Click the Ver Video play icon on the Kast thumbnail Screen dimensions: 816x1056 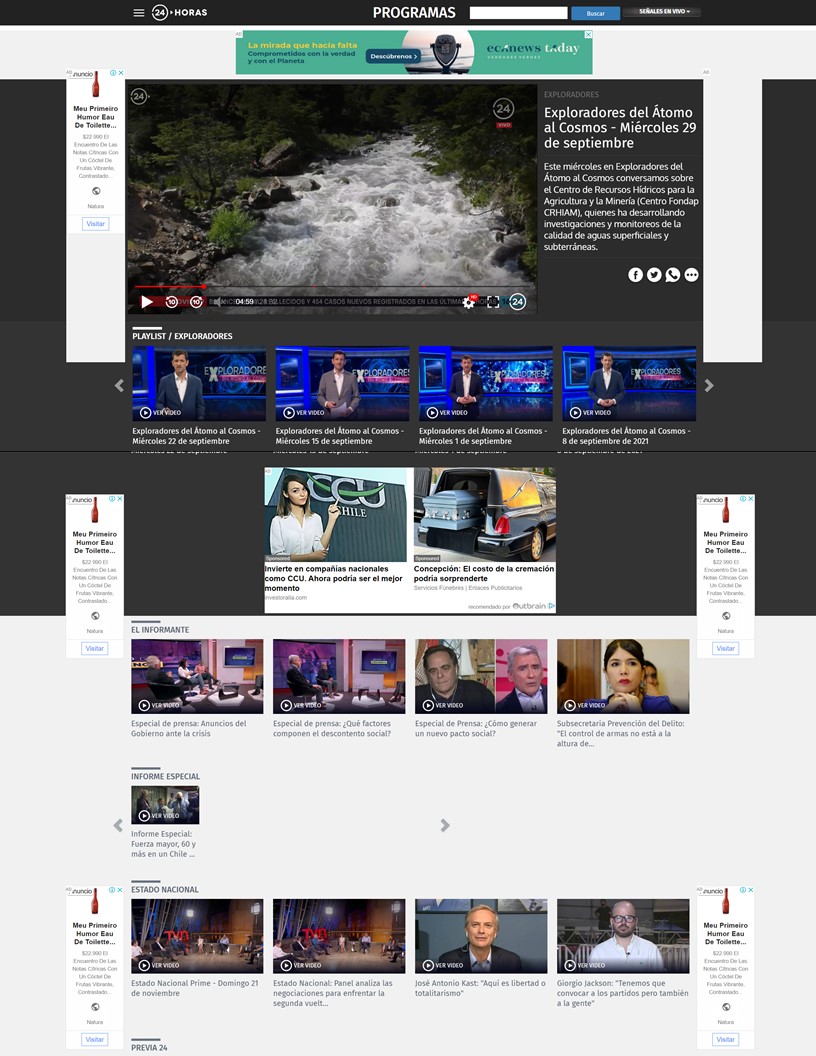(x=428, y=965)
